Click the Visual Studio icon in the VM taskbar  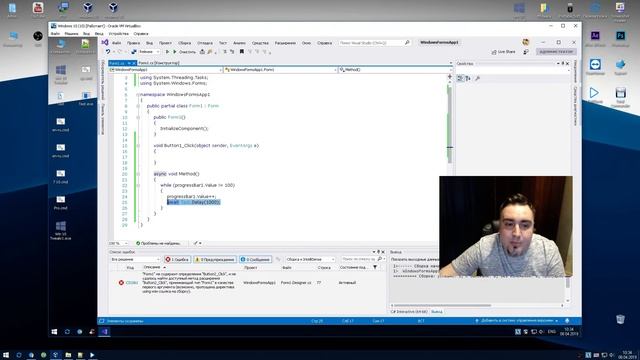click(x=104, y=331)
